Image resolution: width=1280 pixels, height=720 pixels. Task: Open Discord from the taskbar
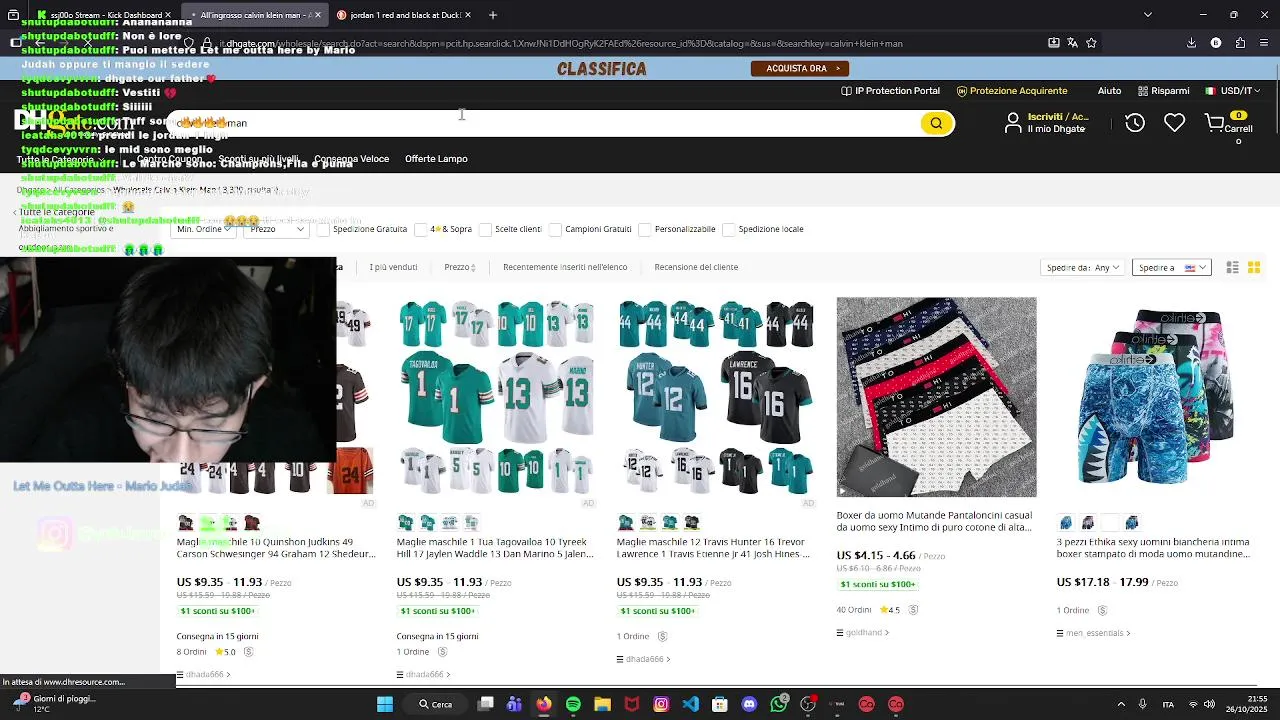click(x=749, y=704)
